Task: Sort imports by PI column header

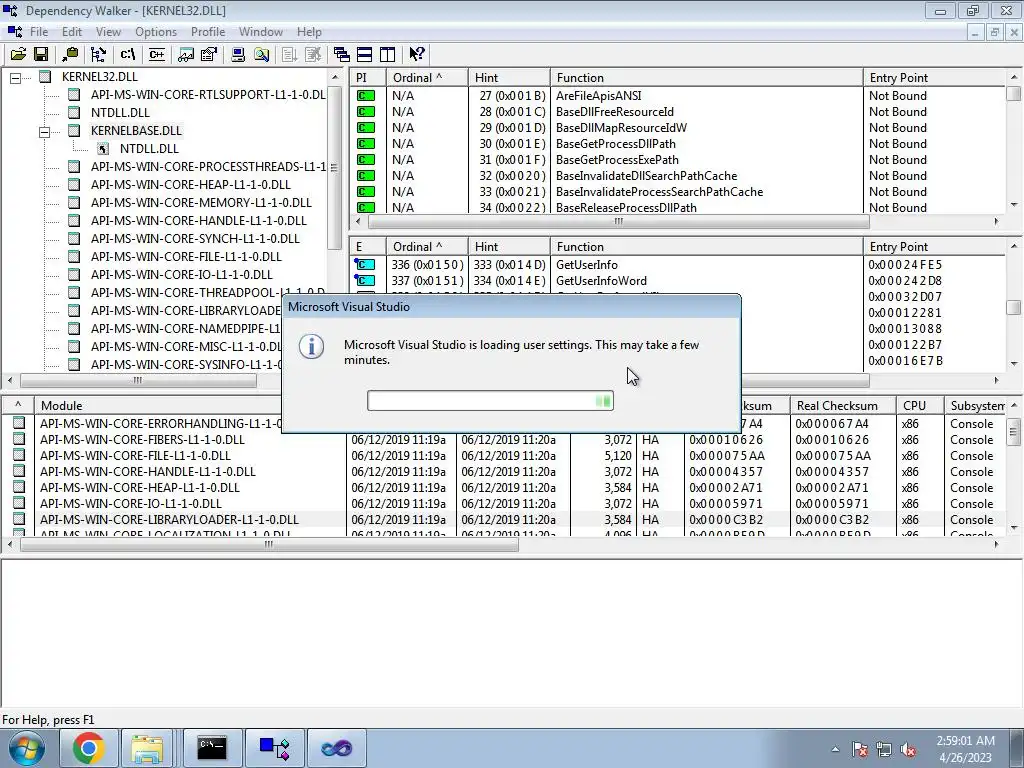Action: (x=368, y=78)
